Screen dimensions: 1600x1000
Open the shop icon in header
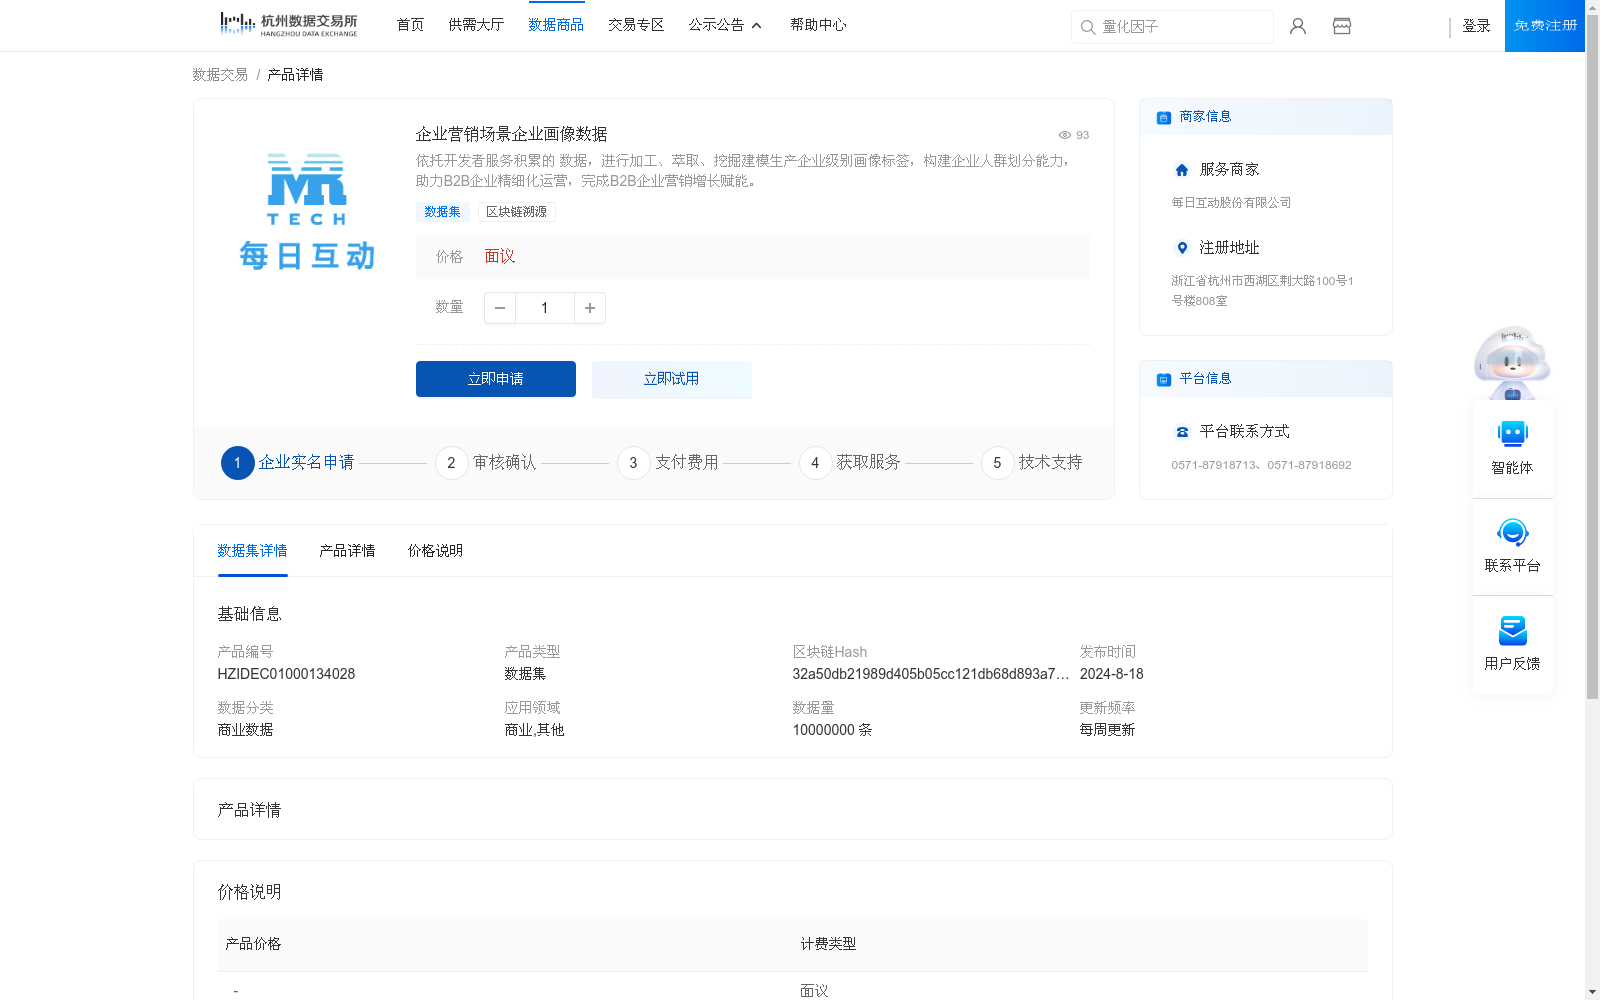1342,26
